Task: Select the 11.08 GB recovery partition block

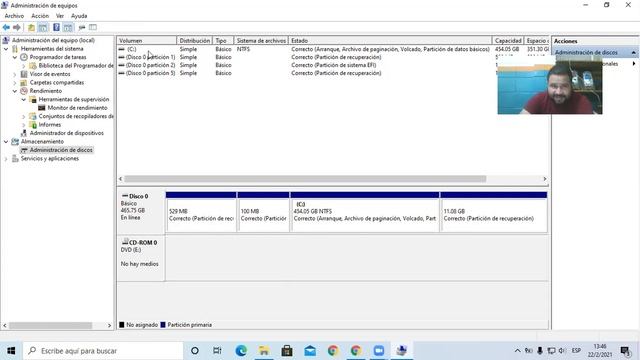Action: [494, 212]
